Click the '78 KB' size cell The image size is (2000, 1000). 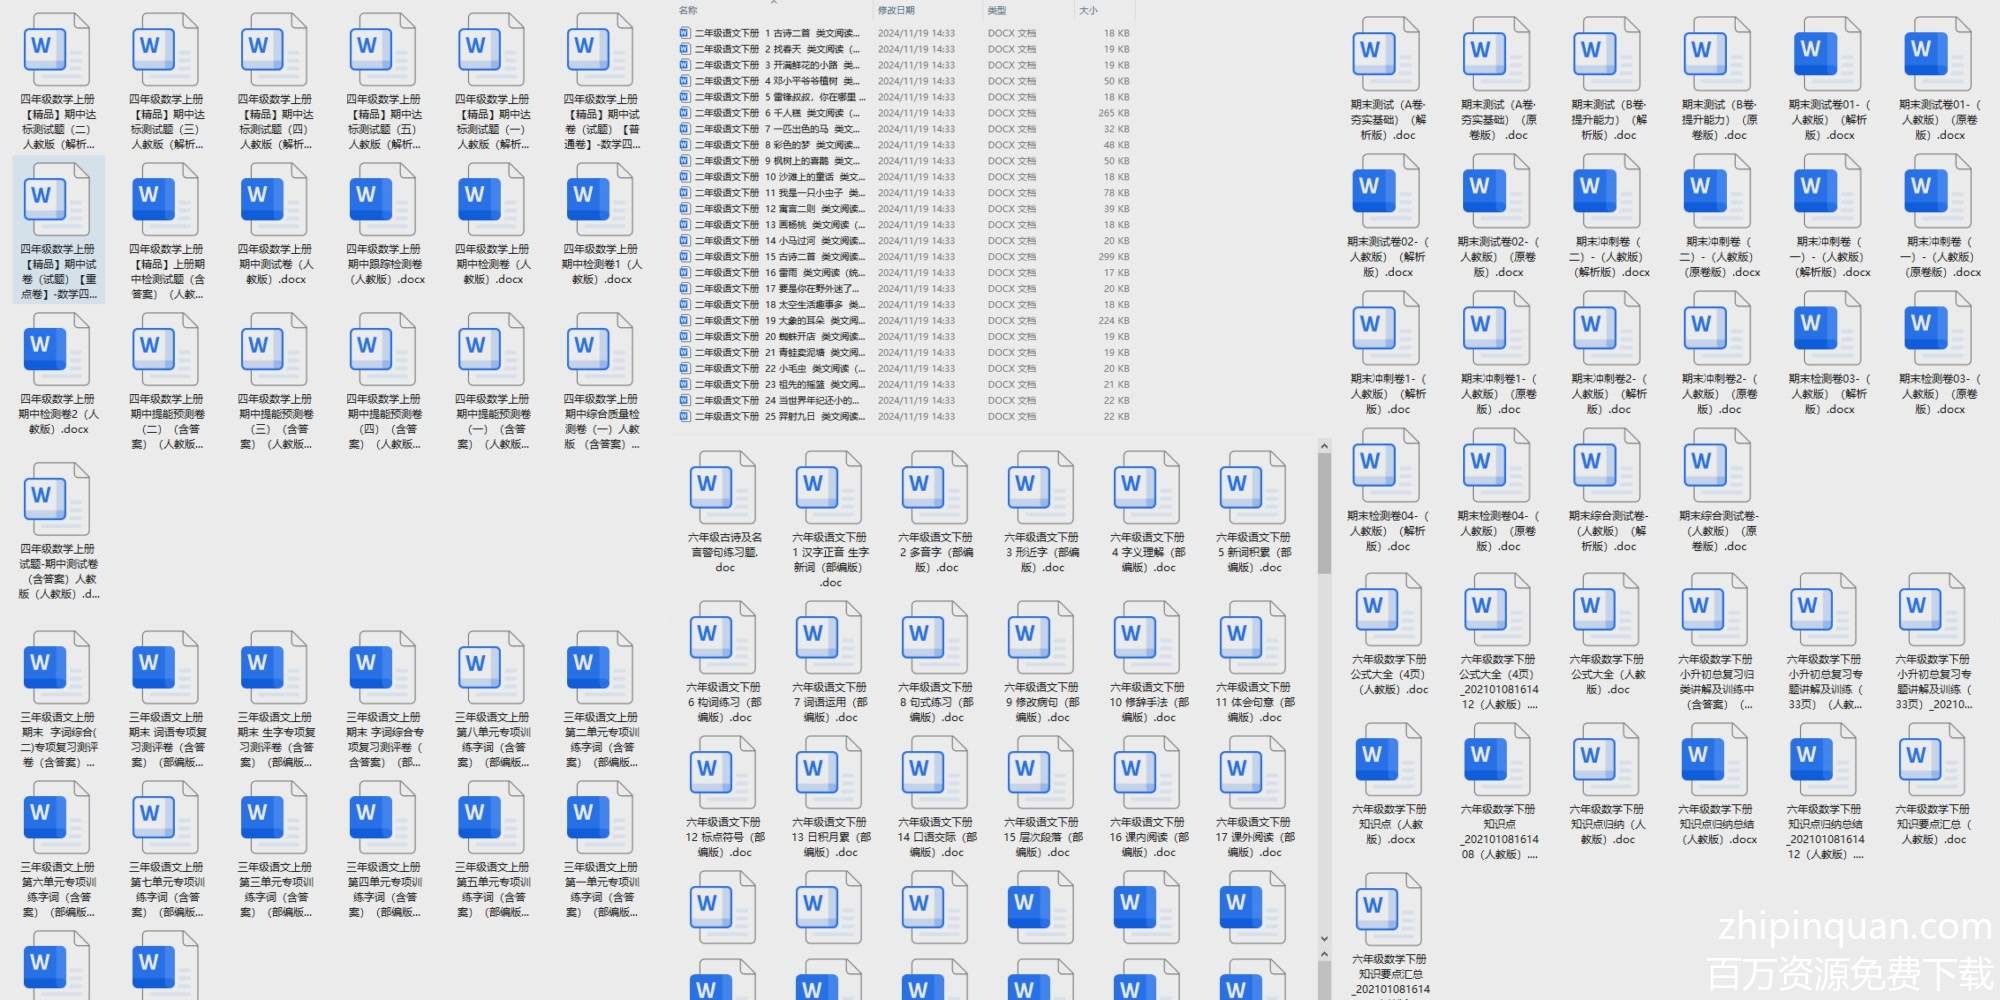1117,193
